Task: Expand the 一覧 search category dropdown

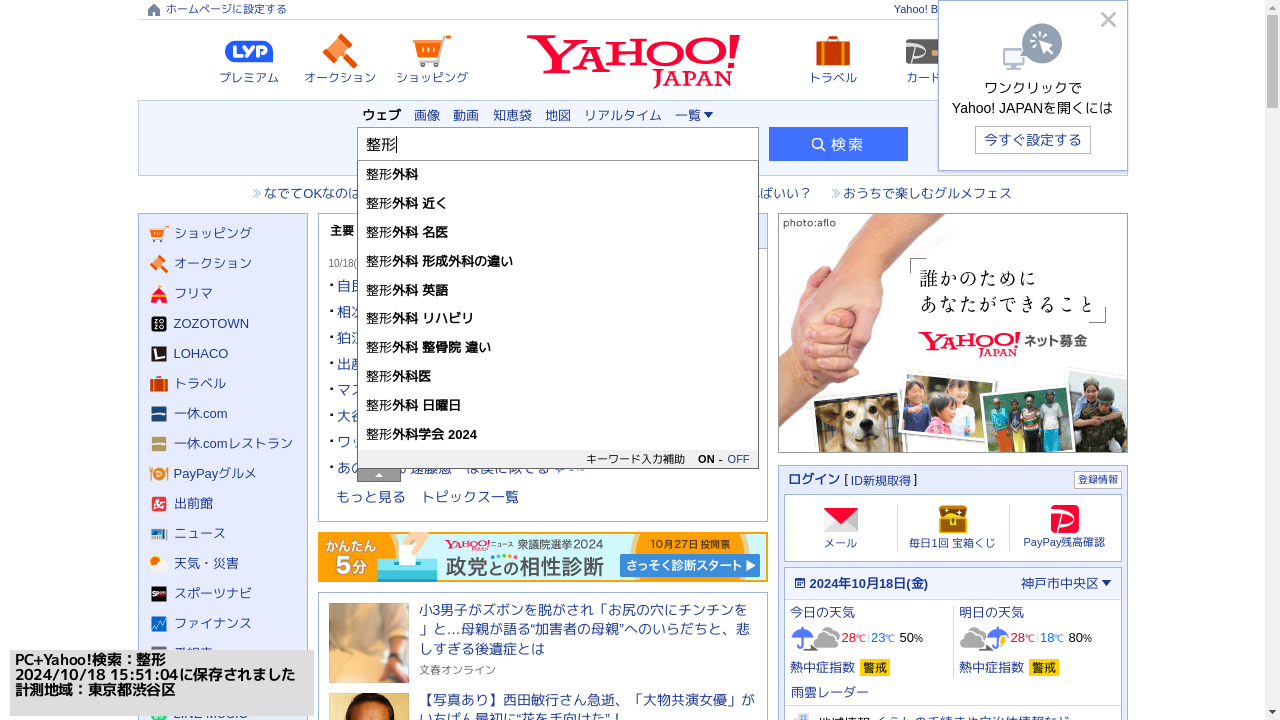Action: tap(694, 115)
